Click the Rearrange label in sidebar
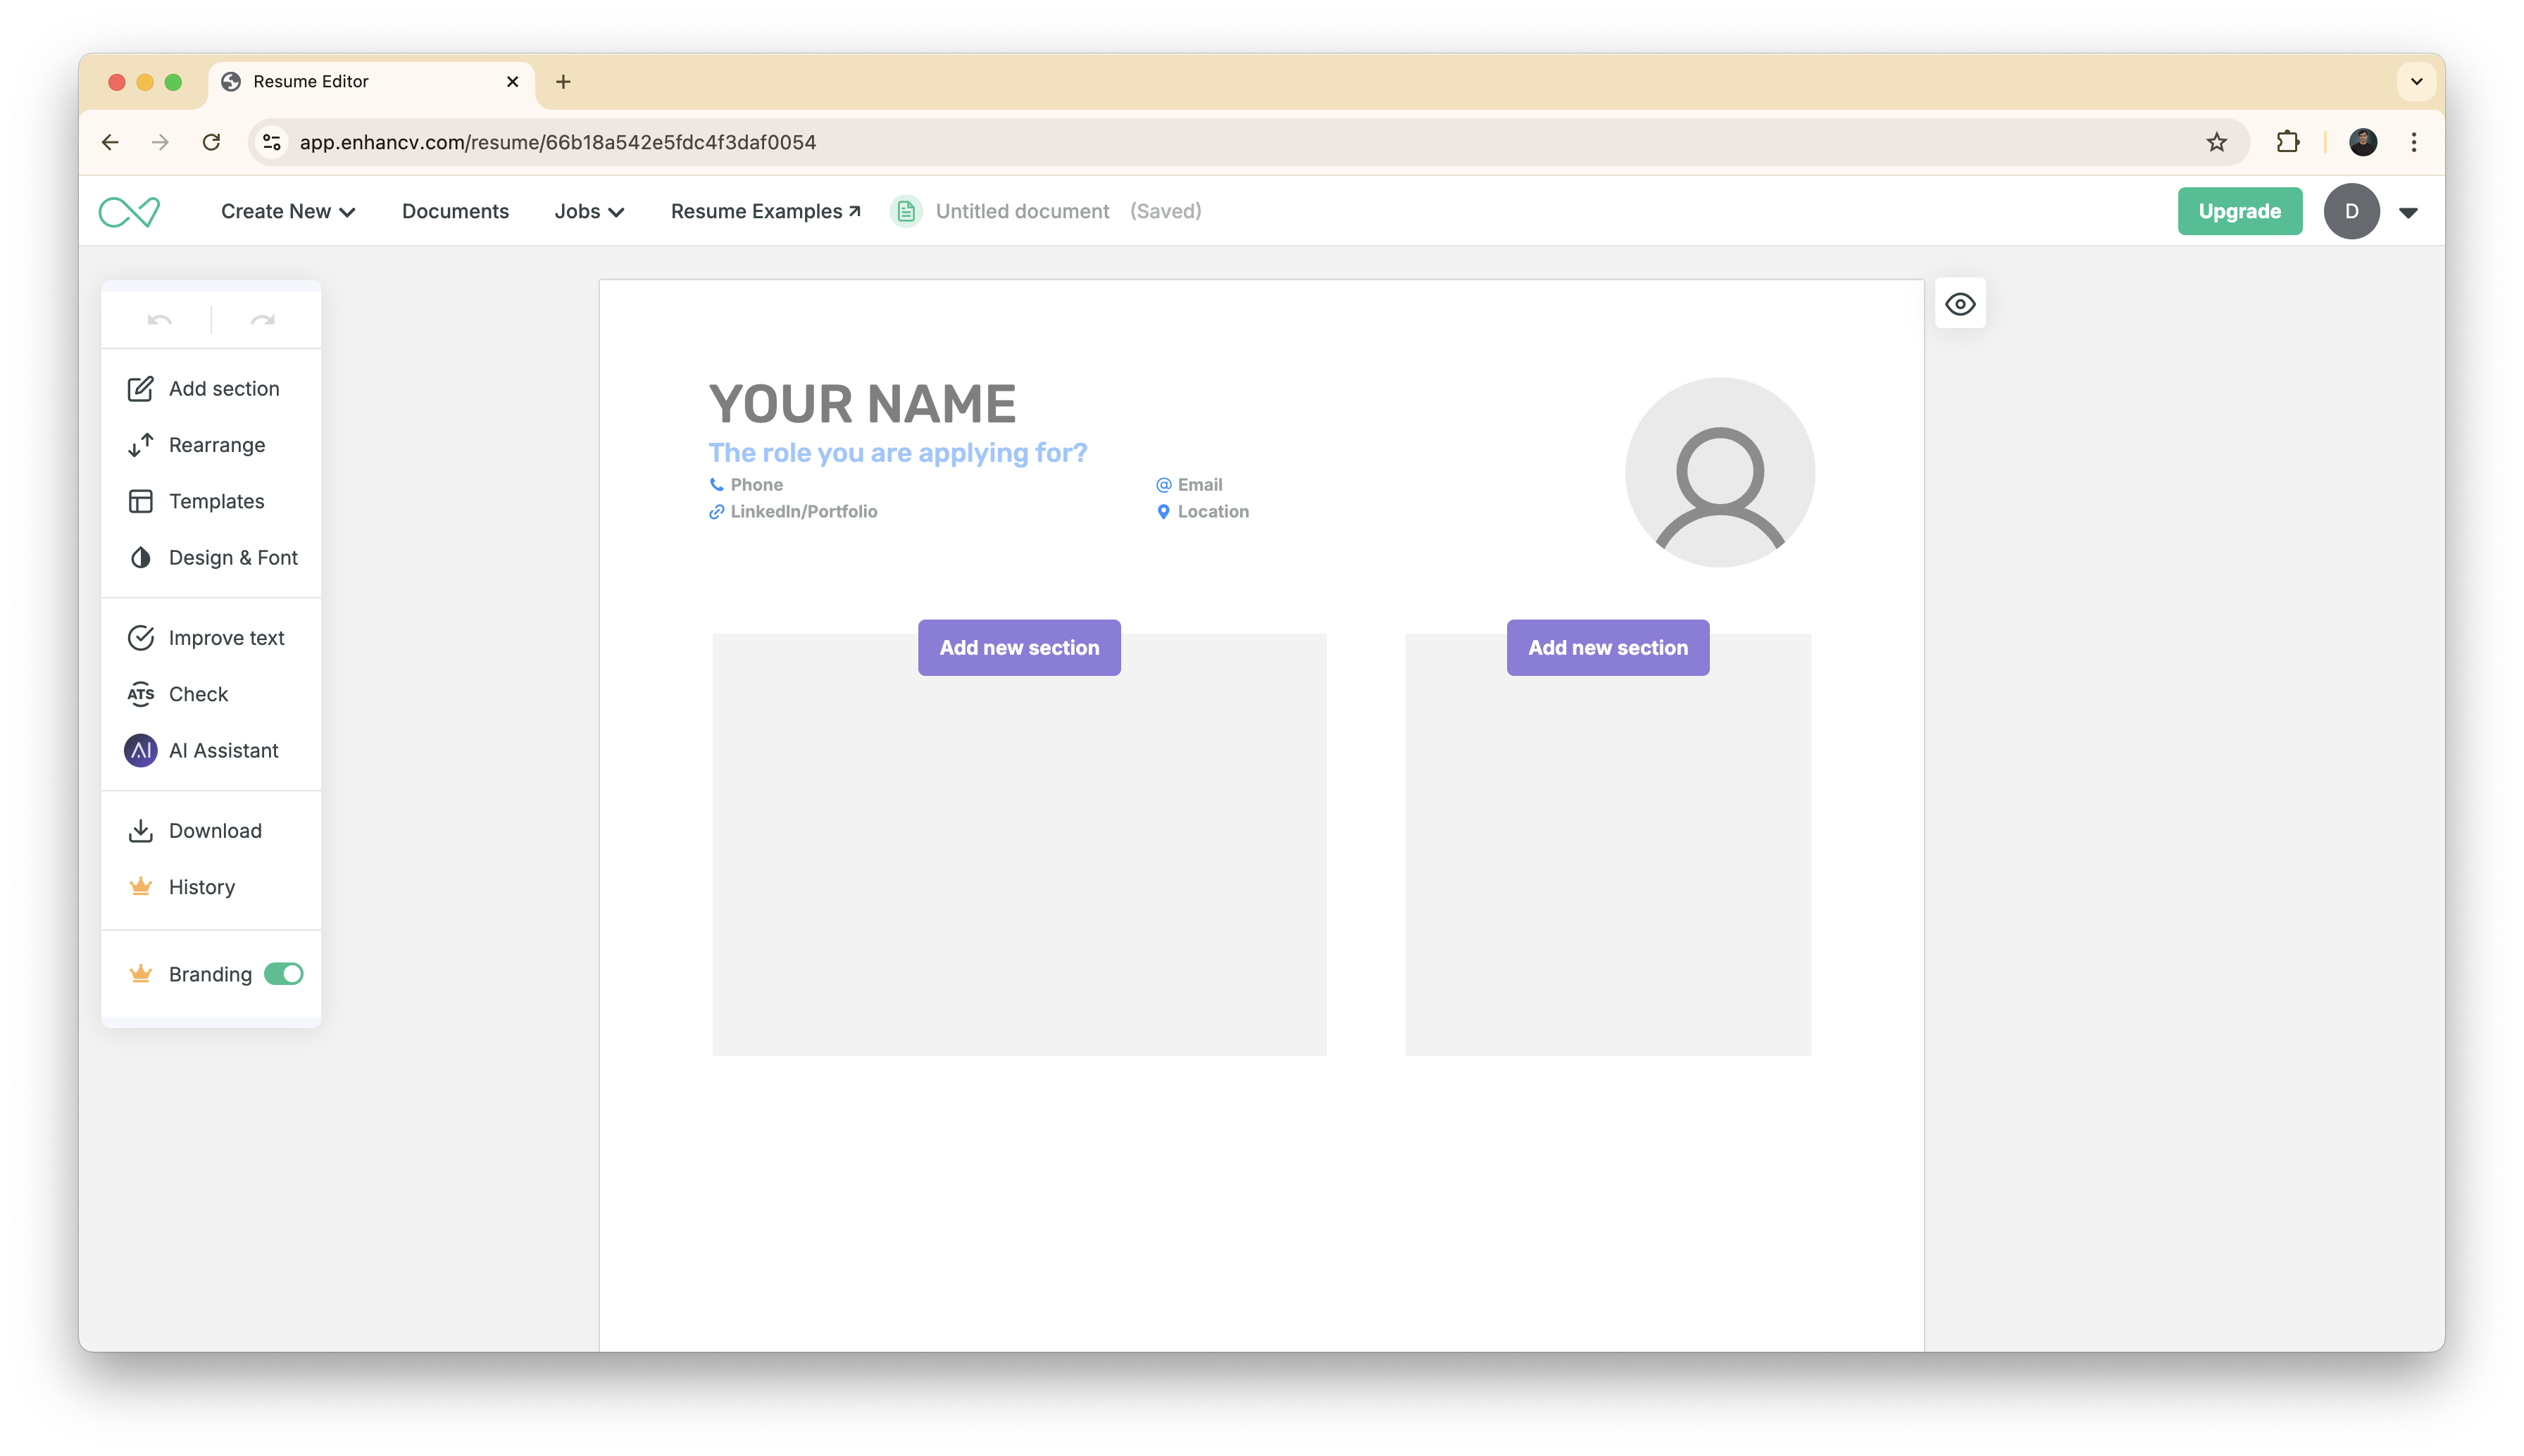The image size is (2524, 1456). 217,445
